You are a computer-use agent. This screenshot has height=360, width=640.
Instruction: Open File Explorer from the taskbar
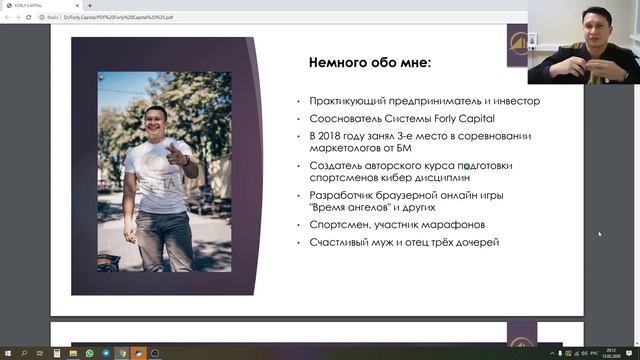[x=73, y=353]
